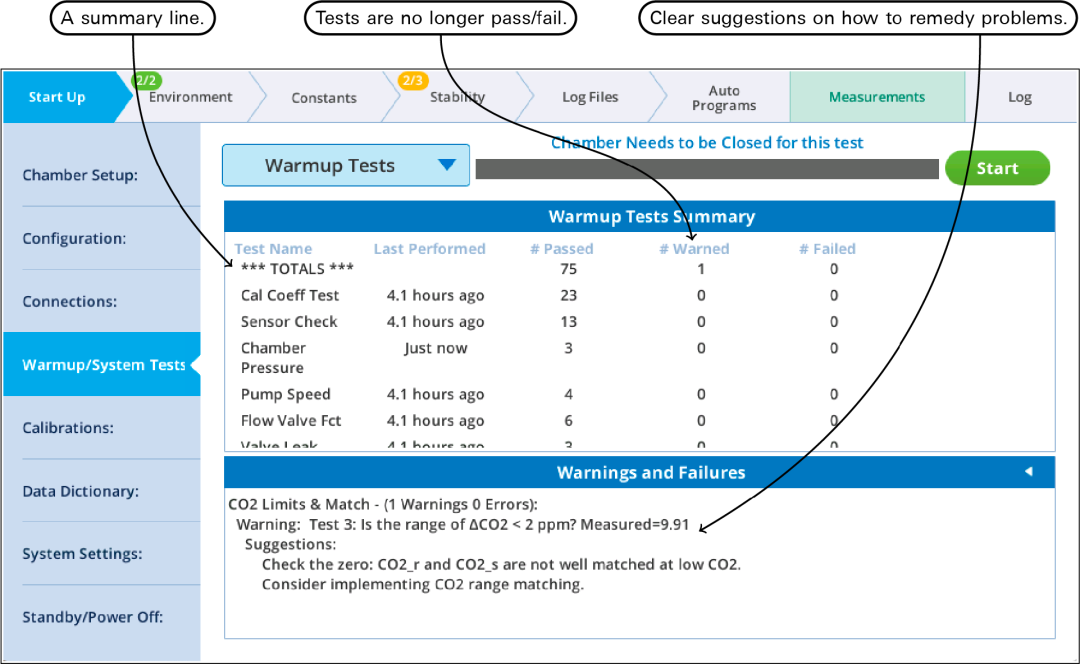Screen dimensions: 1080x664
Task: Select the Auto Programs tab
Action: pyautogui.click(x=724, y=98)
